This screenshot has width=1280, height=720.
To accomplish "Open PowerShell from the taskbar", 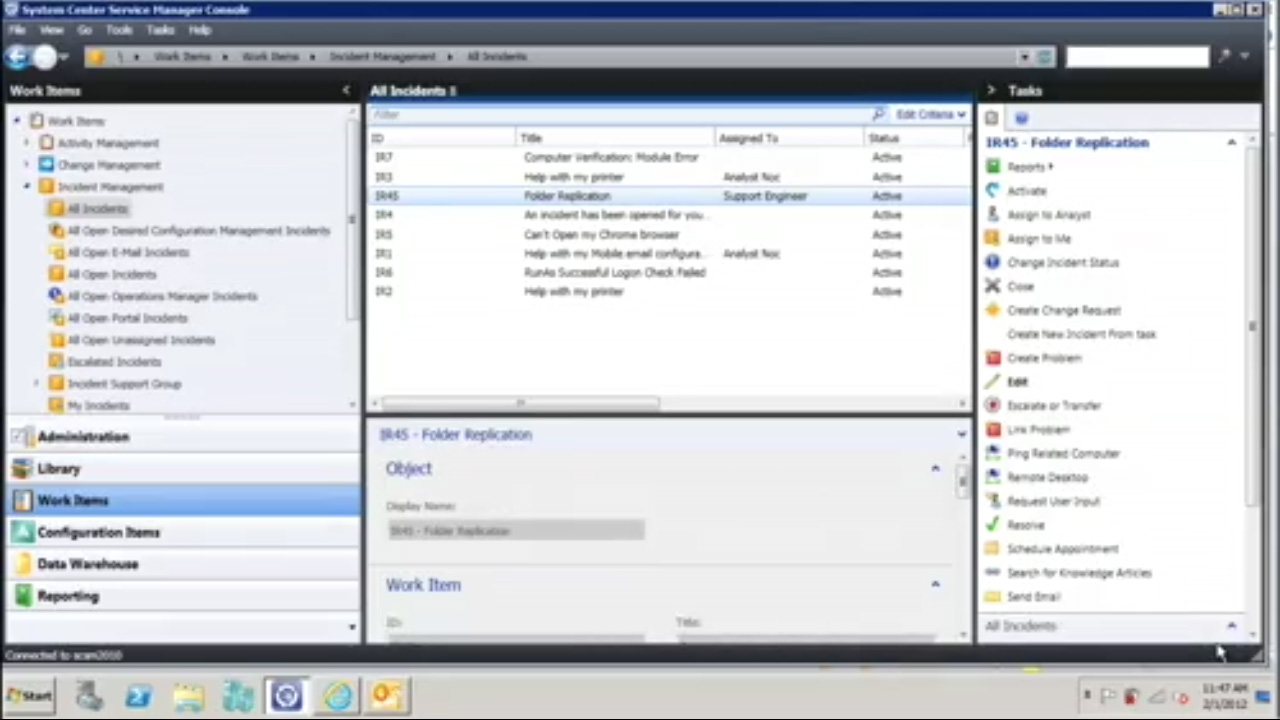I will (x=139, y=695).
